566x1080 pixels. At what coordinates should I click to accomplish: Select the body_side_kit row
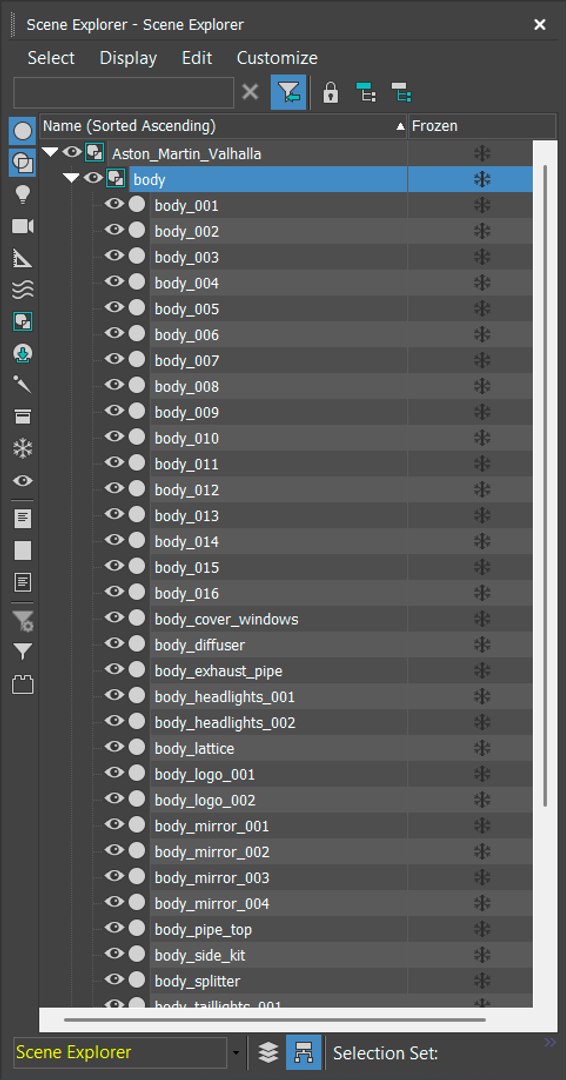[342, 955]
